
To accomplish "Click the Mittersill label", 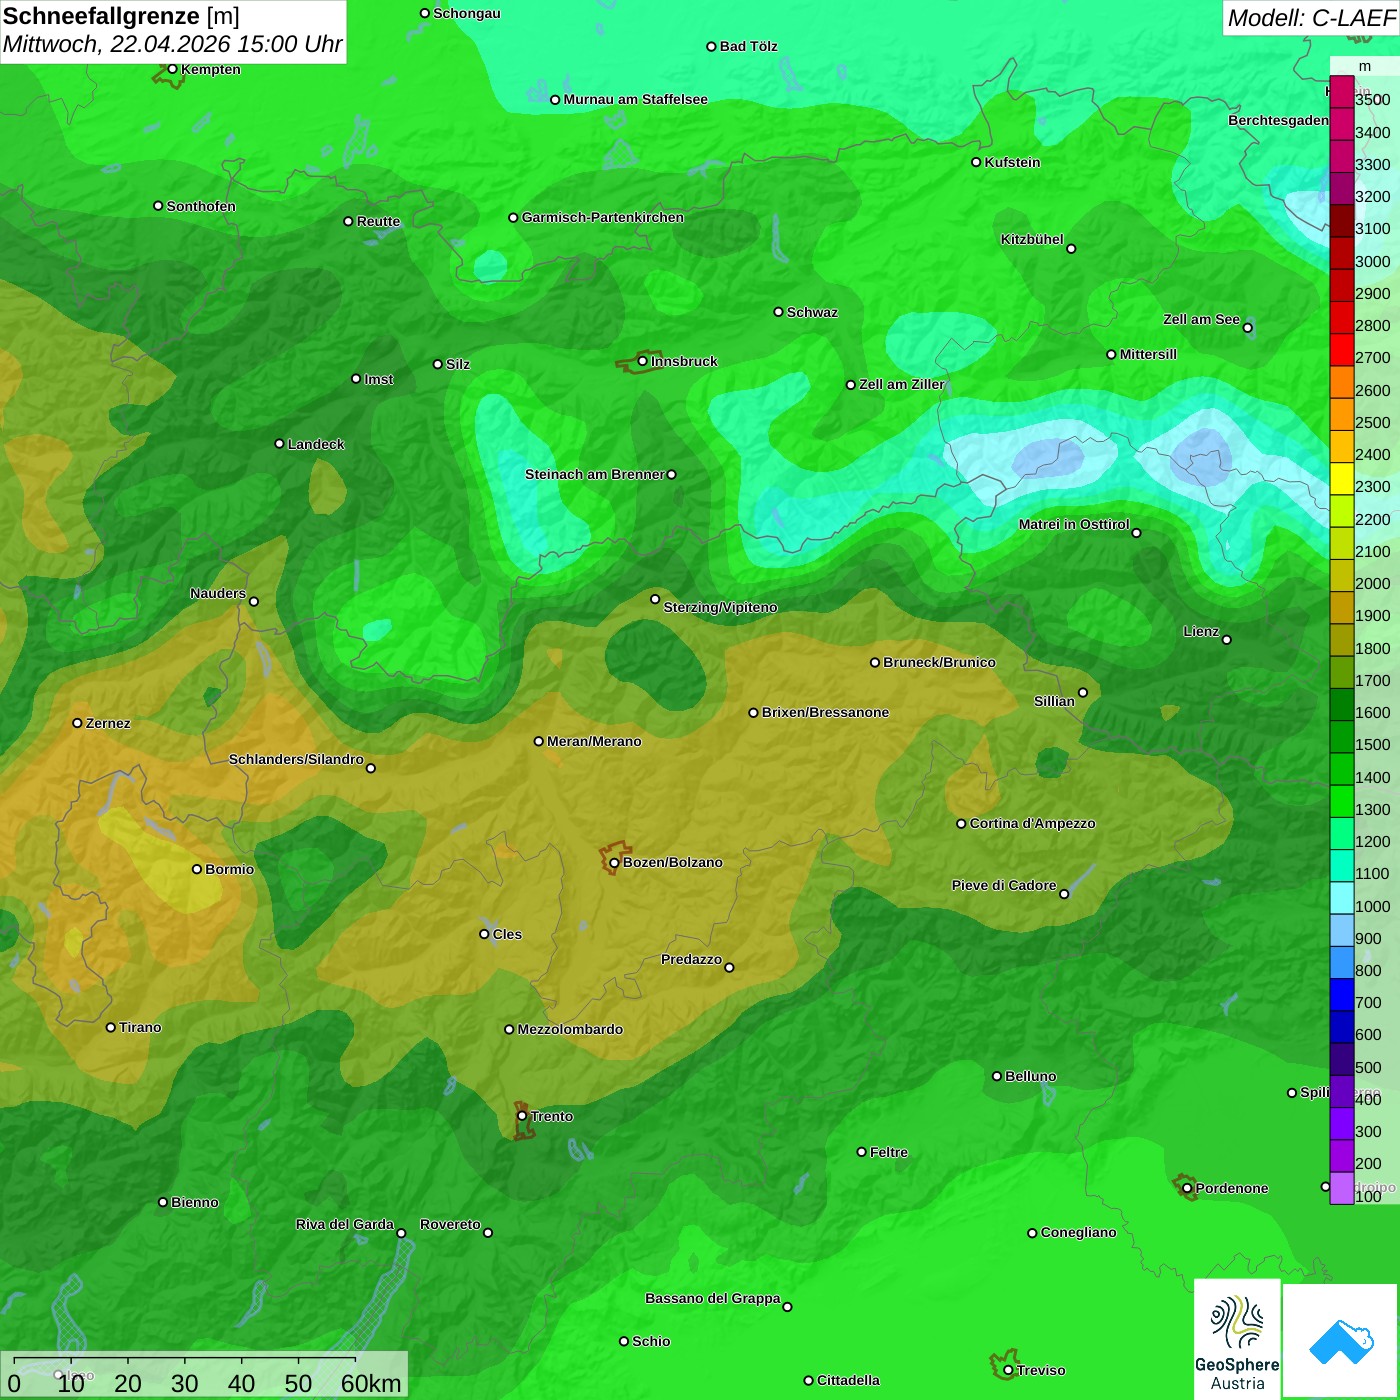I will pyautogui.click(x=1148, y=354).
